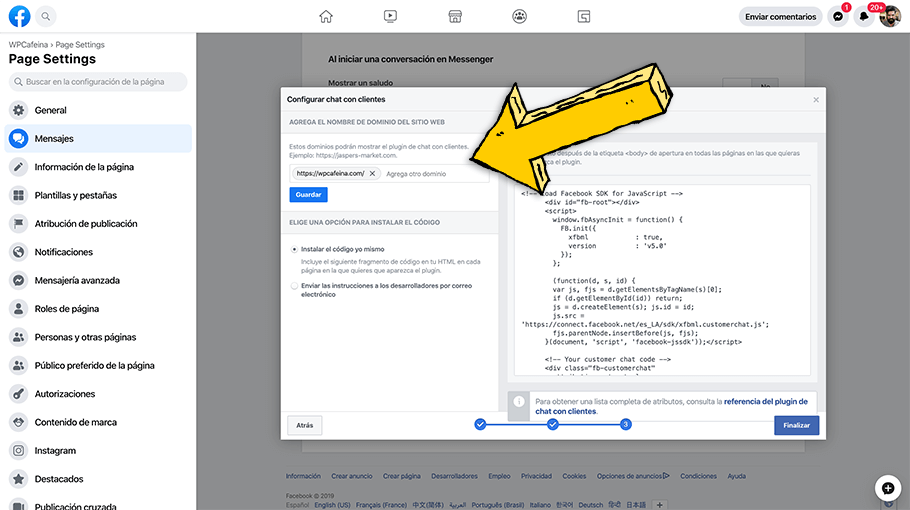Click the more languages plus button

click(659, 505)
